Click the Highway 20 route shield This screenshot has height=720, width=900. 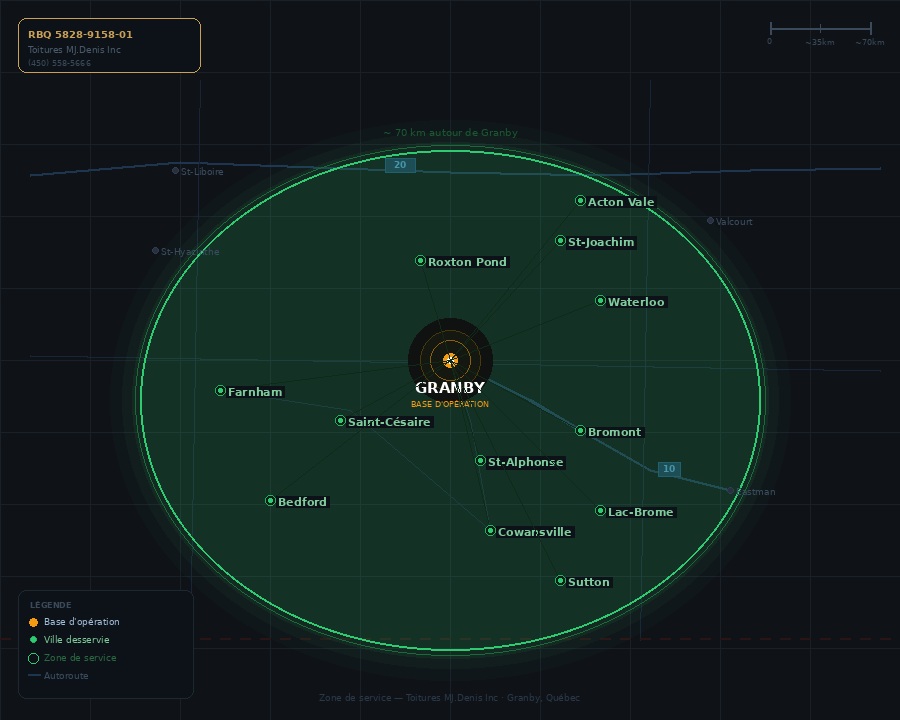pos(400,165)
